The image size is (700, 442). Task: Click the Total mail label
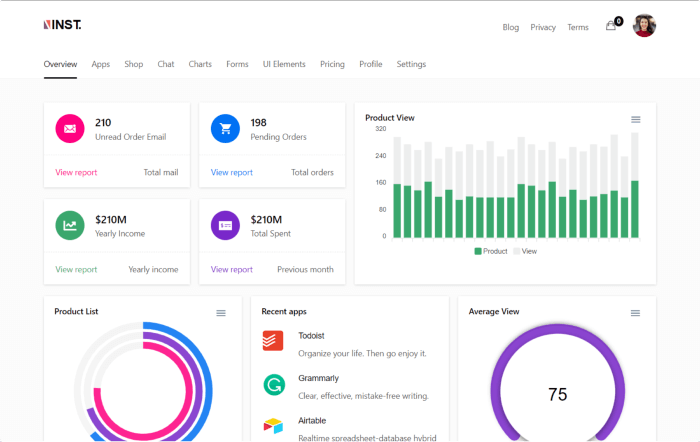161,172
